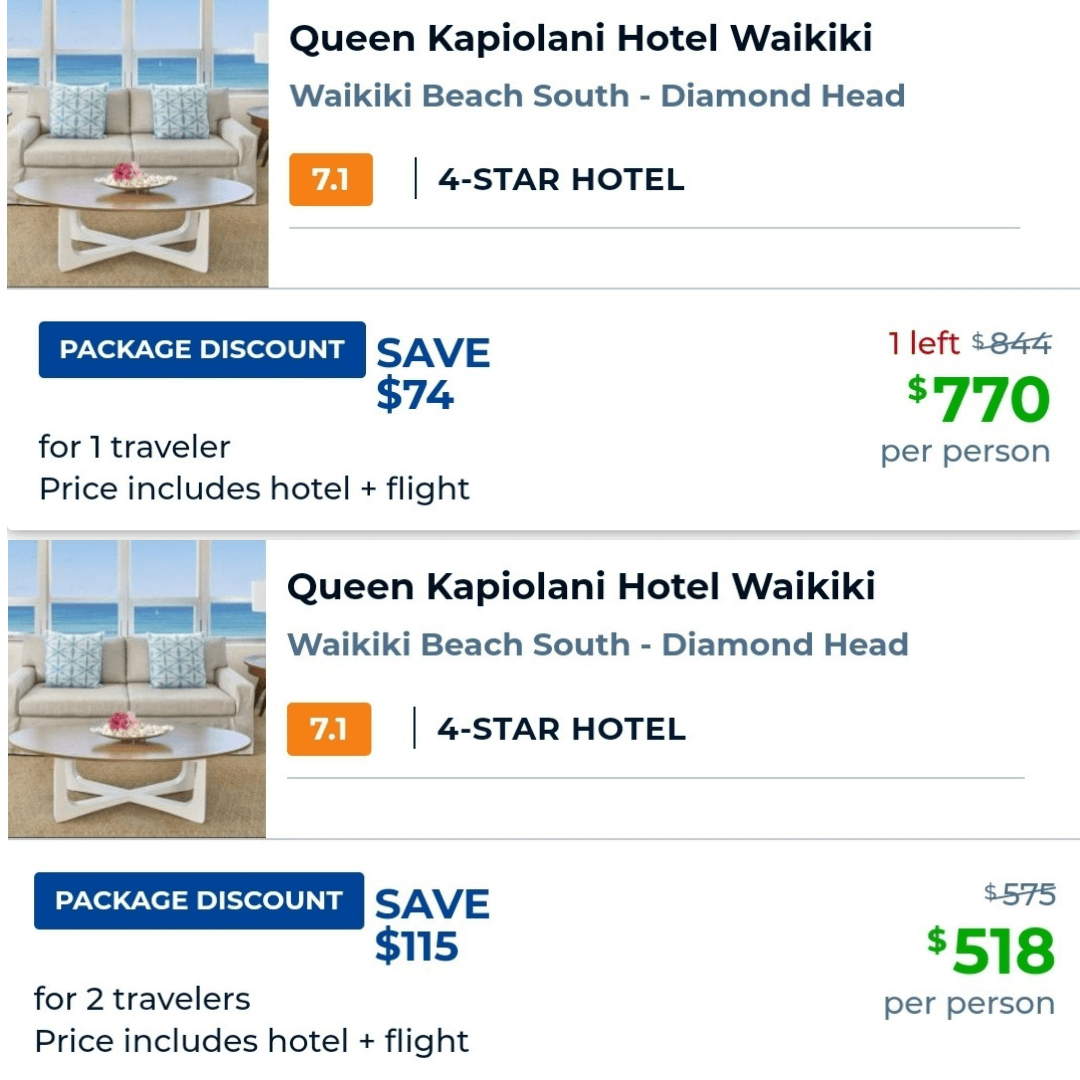Click the 7.1 rating badge on first listing
Image resolution: width=1080 pixels, height=1080 pixels.
[x=331, y=180]
